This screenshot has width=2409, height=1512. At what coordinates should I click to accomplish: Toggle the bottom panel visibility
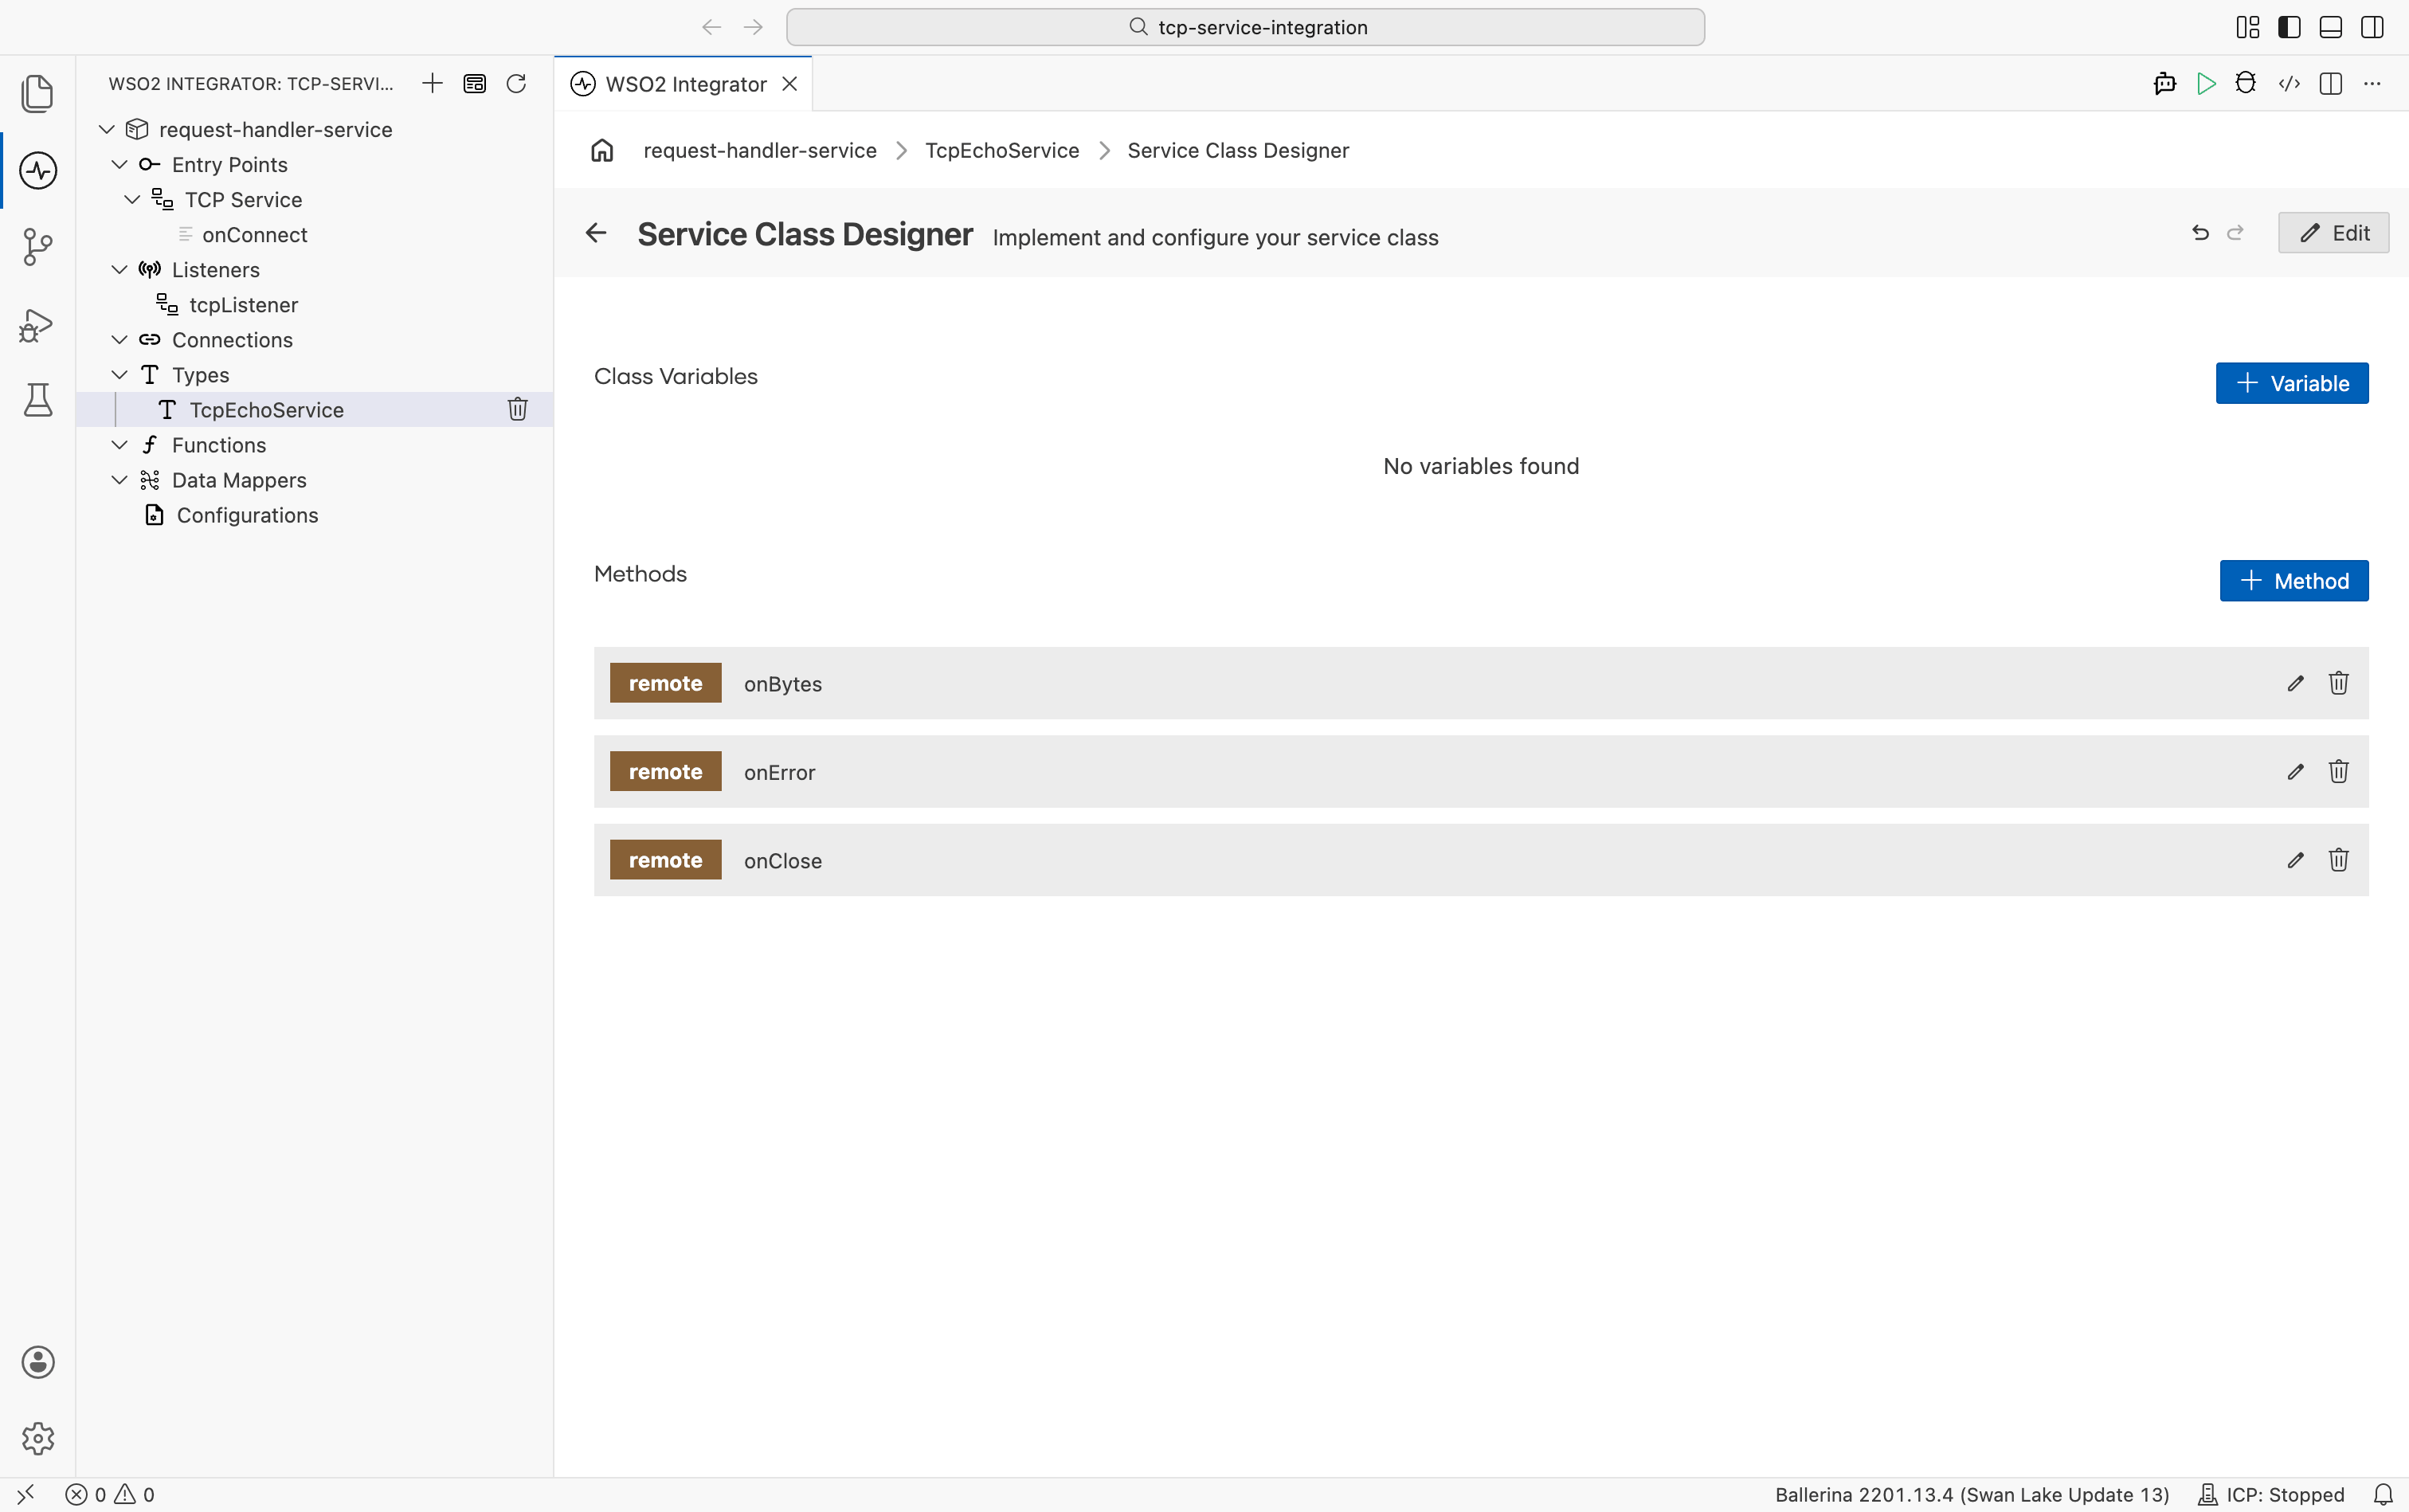pyautogui.click(x=2331, y=27)
